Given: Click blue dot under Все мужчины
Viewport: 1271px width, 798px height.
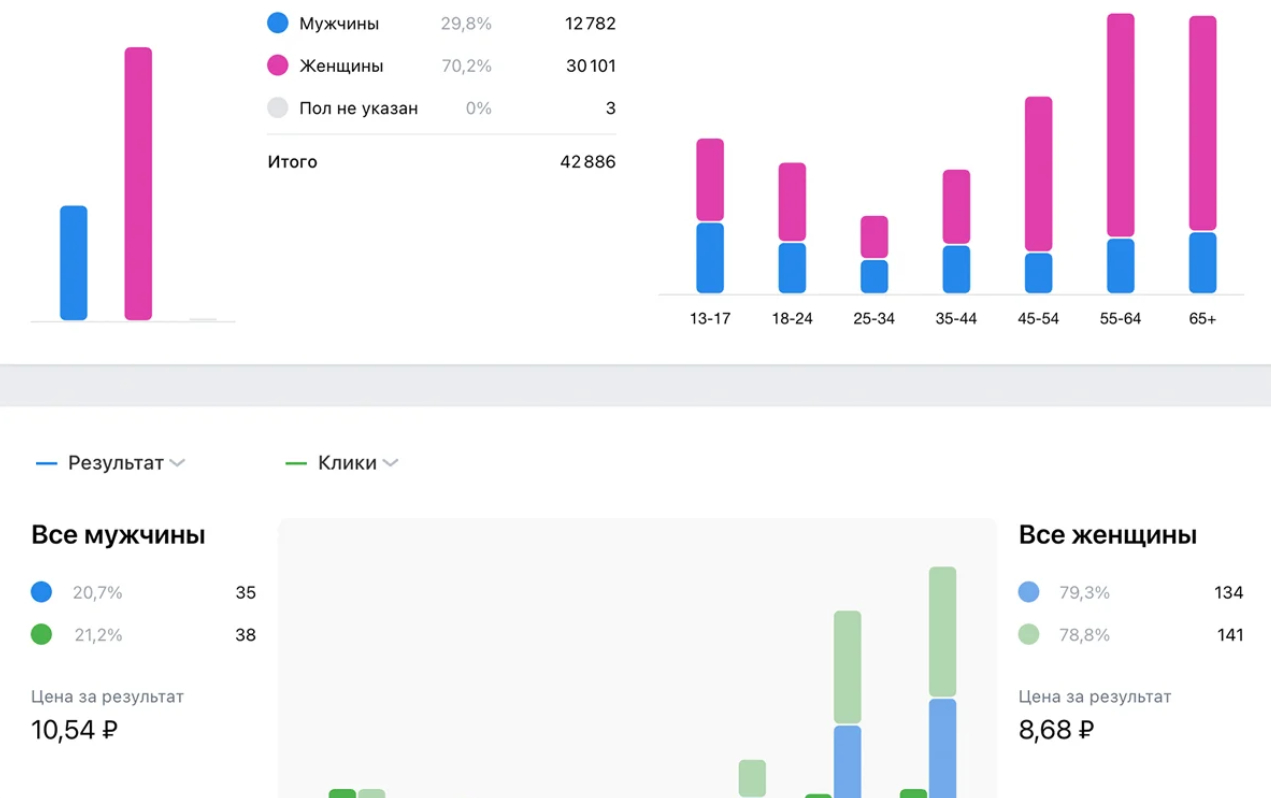Looking at the screenshot, I should (41, 592).
